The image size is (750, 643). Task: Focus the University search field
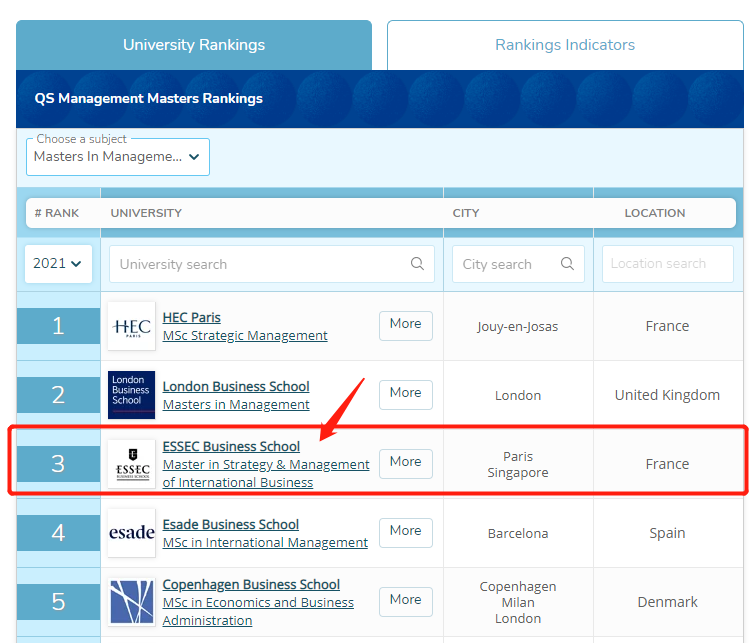click(x=272, y=264)
